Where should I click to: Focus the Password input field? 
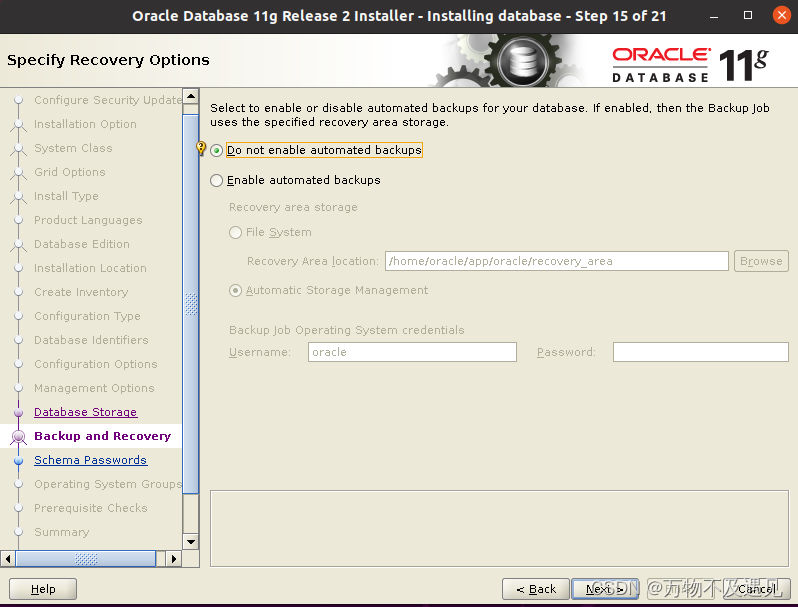tap(700, 352)
